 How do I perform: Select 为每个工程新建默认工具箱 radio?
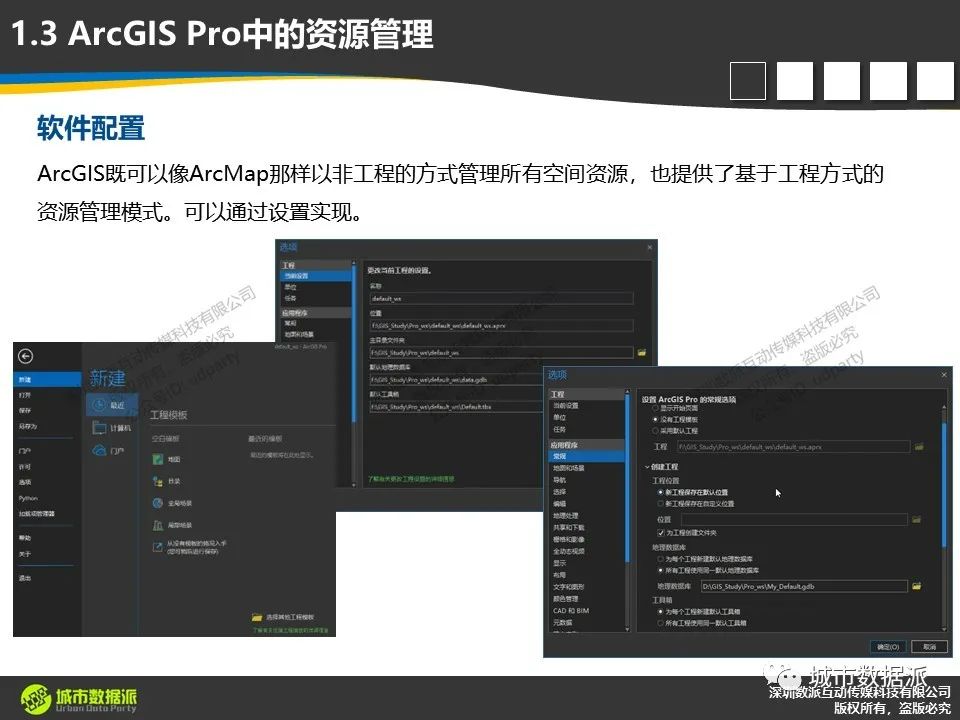[660, 612]
